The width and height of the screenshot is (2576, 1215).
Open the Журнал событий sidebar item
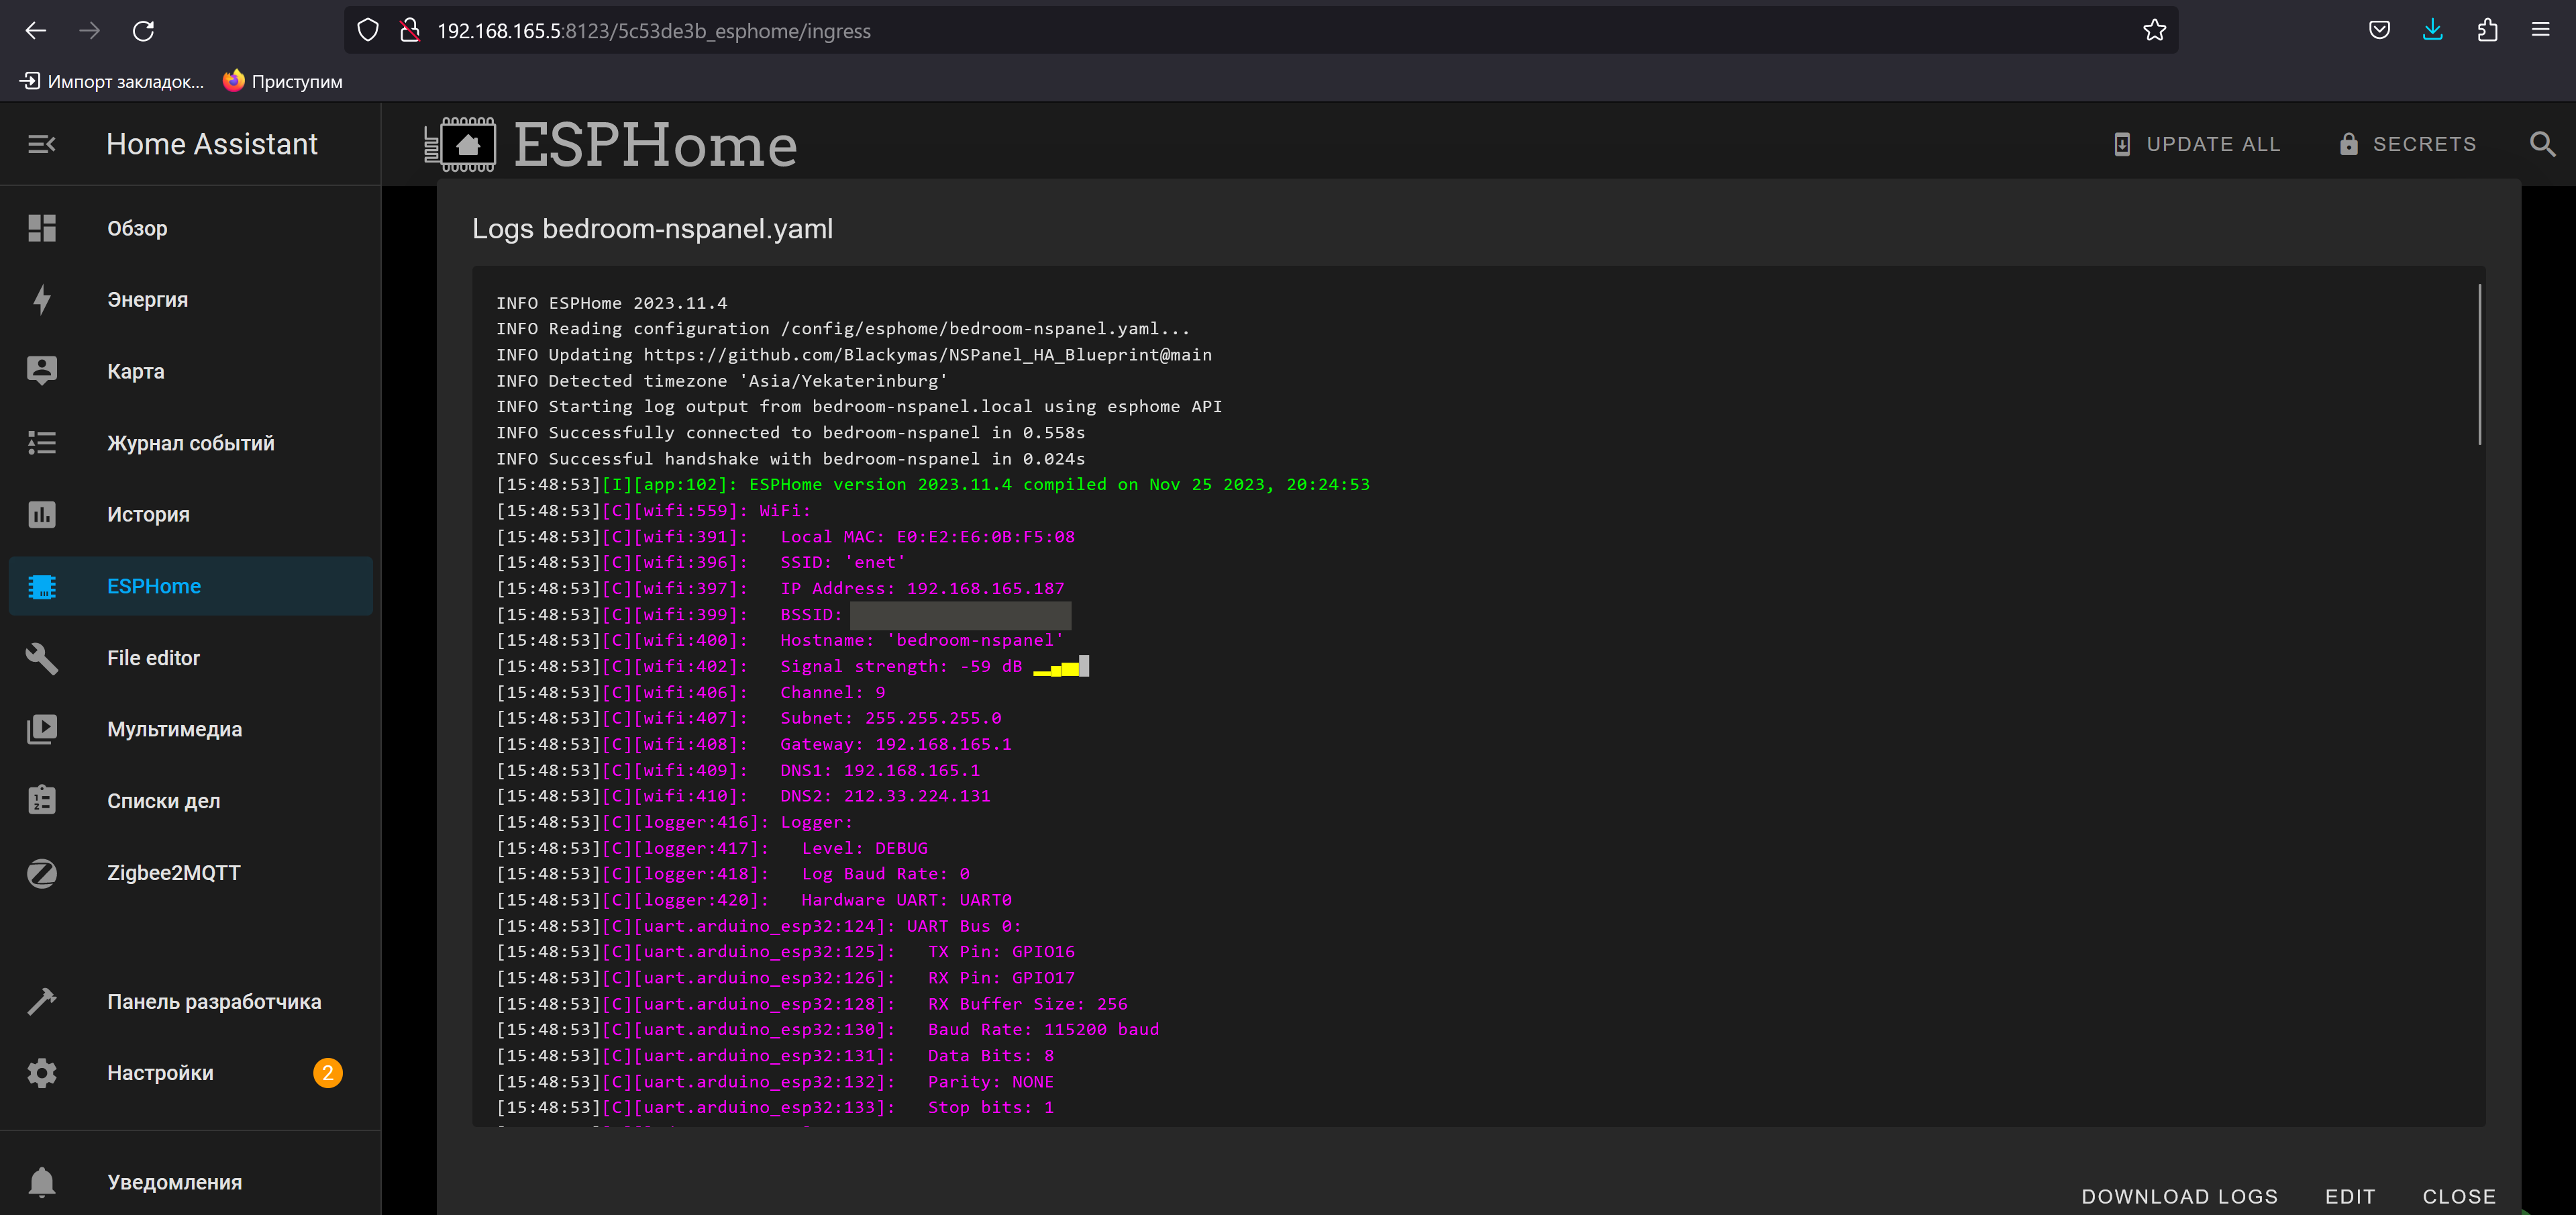click(190, 443)
